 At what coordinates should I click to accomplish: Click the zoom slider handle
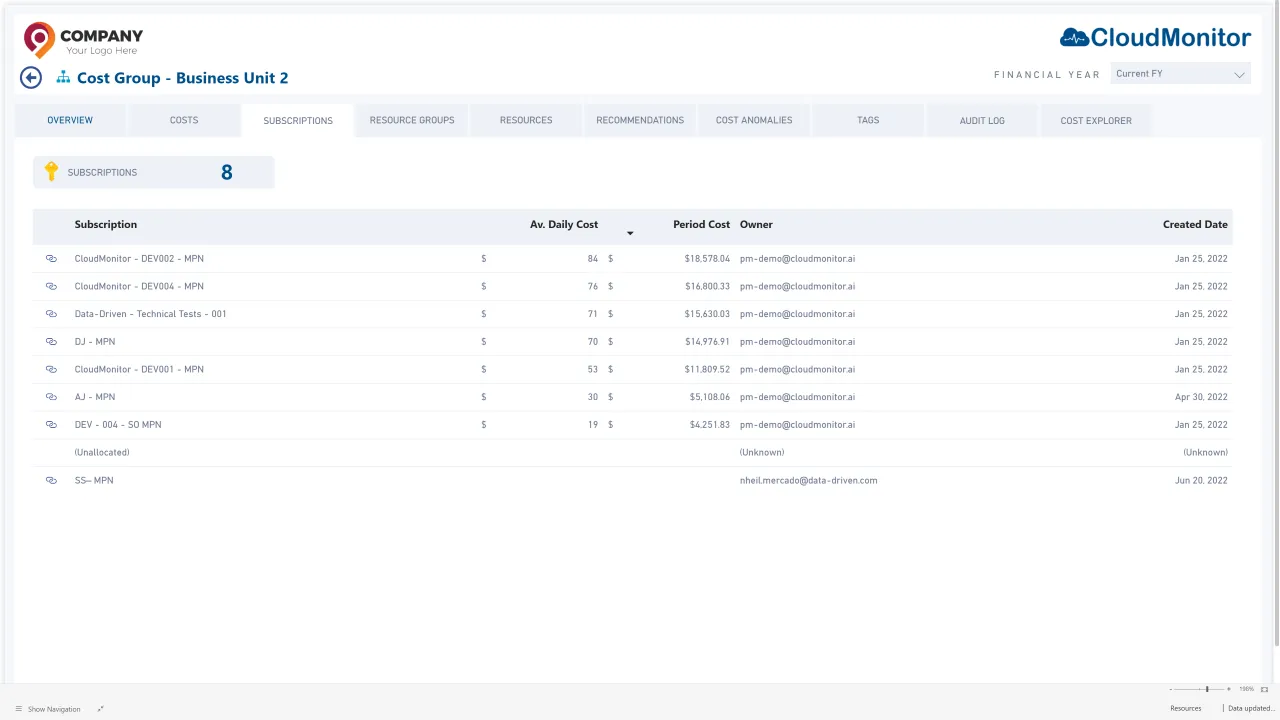click(x=1207, y=689)
